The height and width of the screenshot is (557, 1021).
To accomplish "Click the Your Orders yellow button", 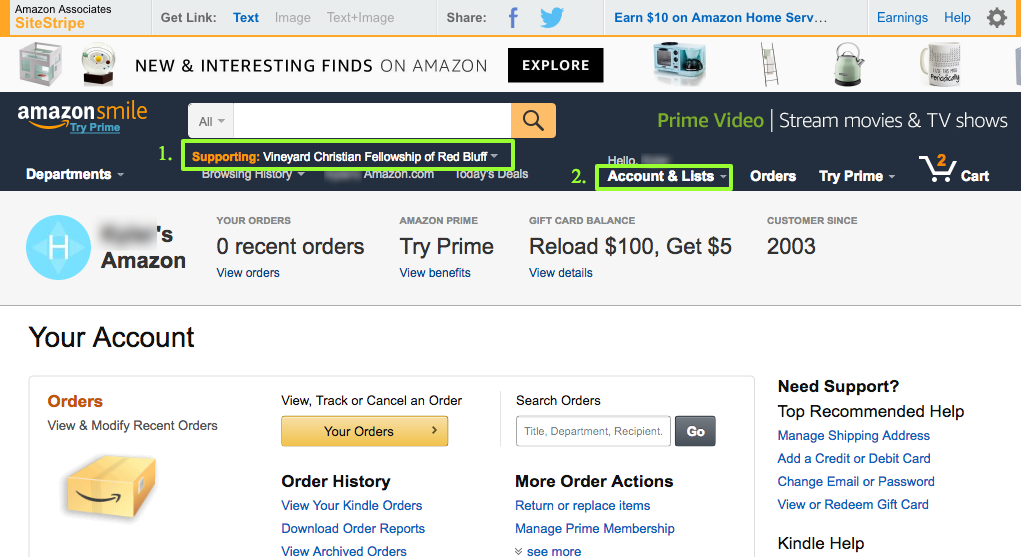I will click(x=365, y=431).
